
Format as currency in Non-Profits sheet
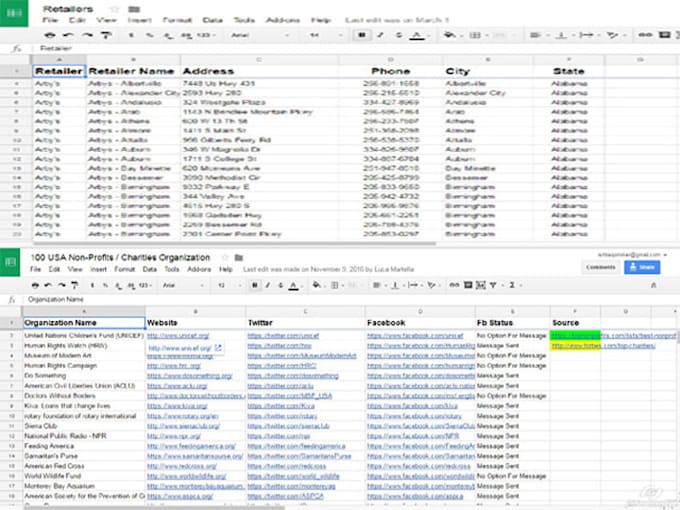(x=92, y=285)
